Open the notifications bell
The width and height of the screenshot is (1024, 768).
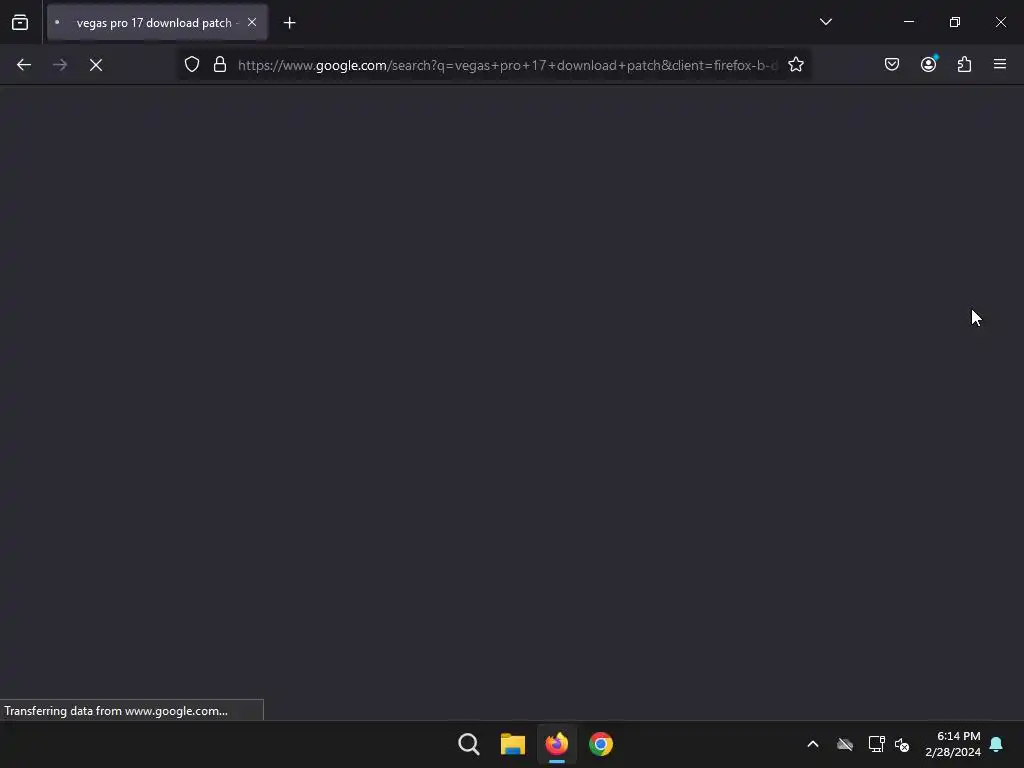pos(996,744)
